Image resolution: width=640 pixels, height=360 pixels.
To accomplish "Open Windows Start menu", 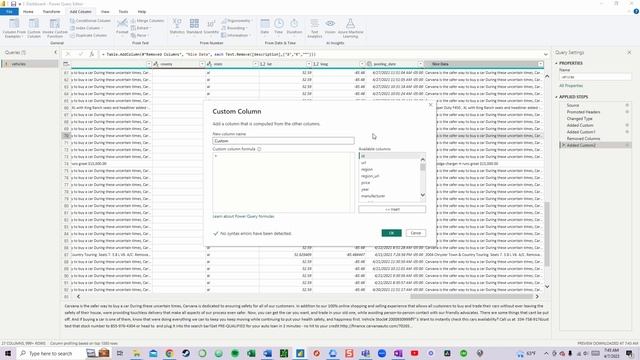I will point(8,353).
